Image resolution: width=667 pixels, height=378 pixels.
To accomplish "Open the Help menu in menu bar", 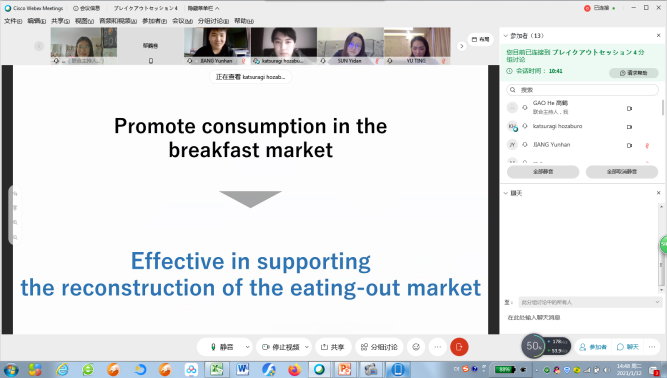I will 244,21.
